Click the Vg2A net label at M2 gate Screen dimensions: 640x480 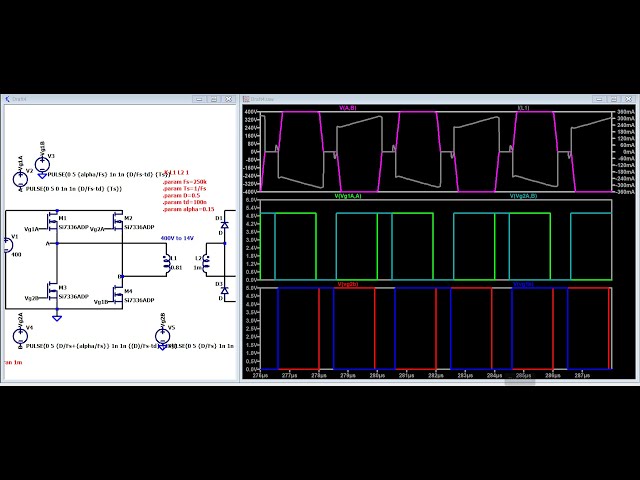pos(97,229)
